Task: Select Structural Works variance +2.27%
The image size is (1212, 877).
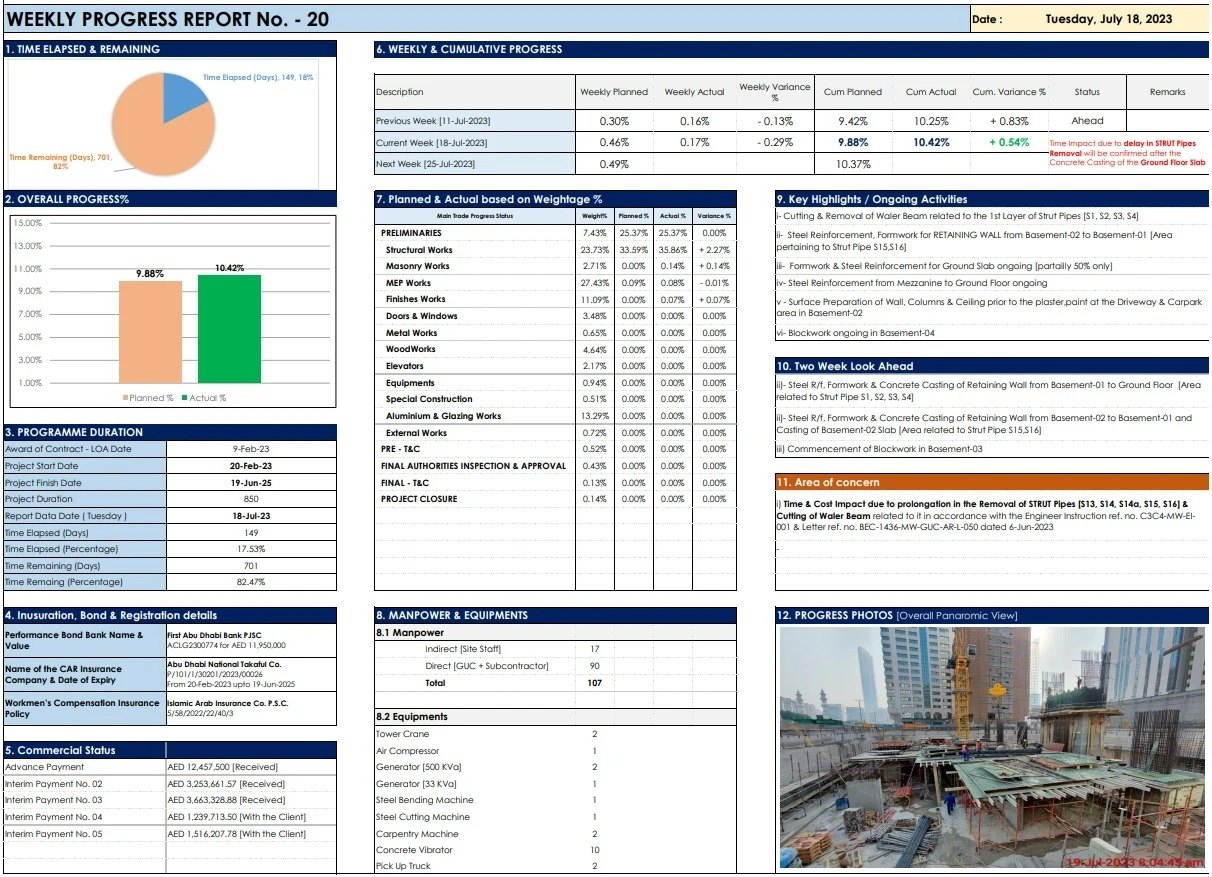Action: click(x=713, y=250)
